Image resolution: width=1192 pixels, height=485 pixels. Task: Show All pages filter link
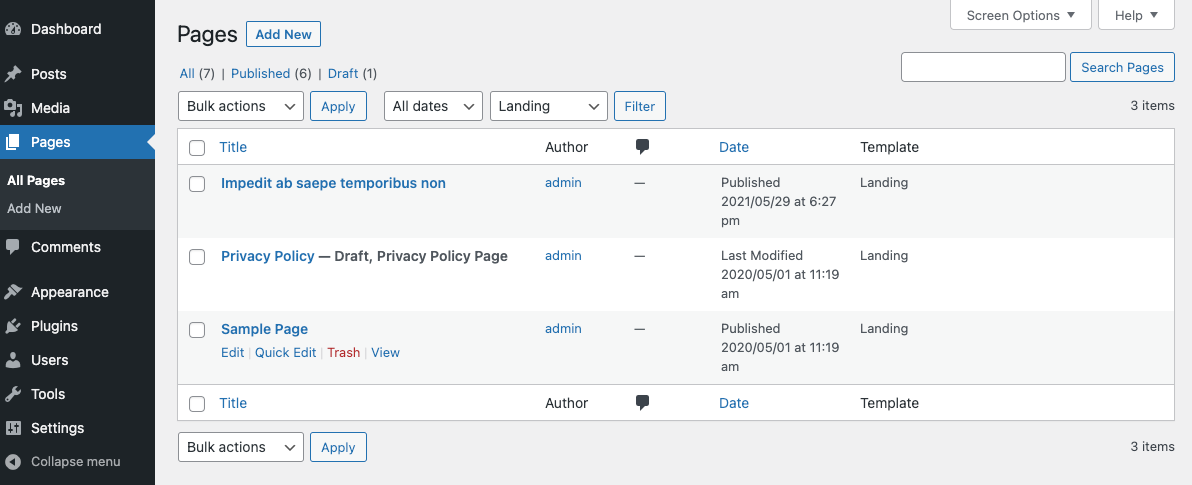point(187,74)
